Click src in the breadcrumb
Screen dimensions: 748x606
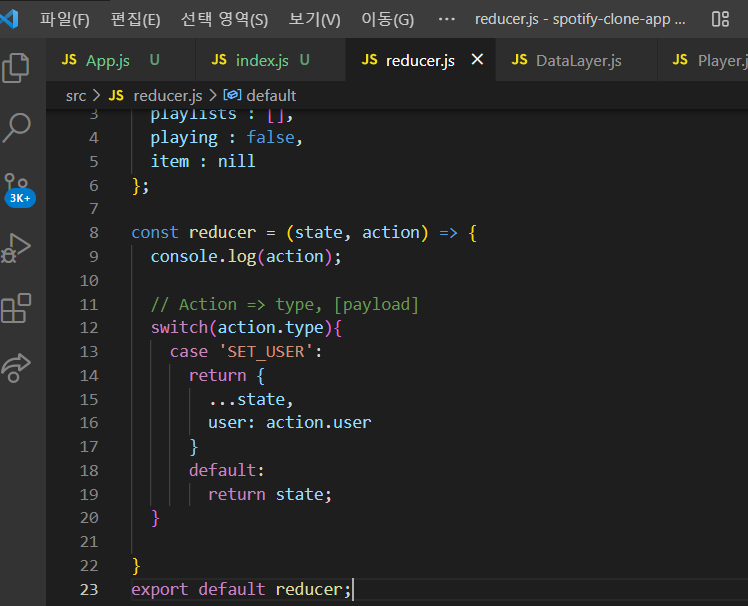76,96
